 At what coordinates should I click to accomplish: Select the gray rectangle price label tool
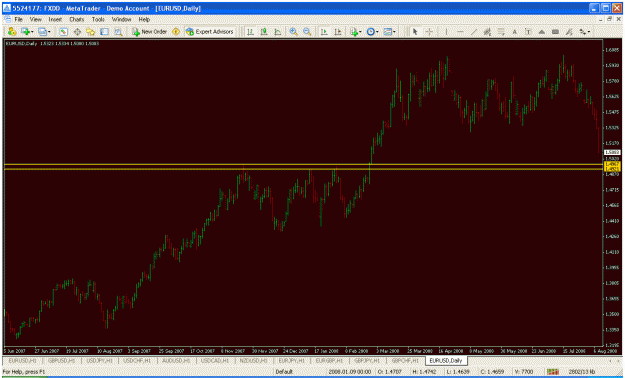point(555,32)
